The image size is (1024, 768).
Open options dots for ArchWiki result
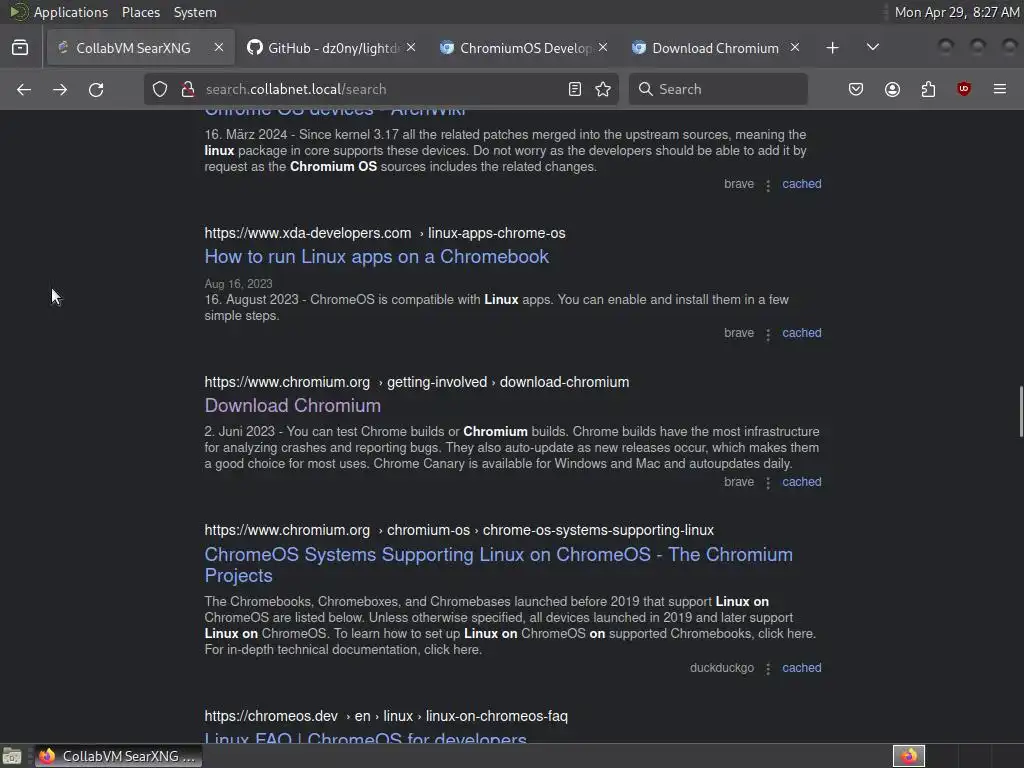pos(768,185)
